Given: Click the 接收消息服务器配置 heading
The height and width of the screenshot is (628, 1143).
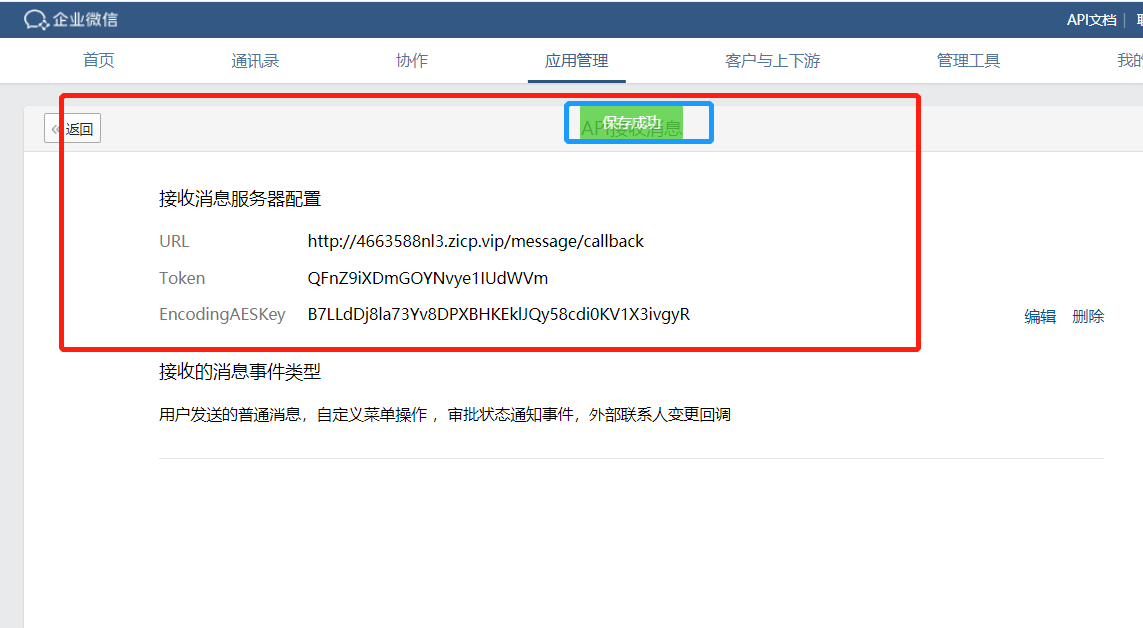Looking at the screenshot, I should pos(240,198).
